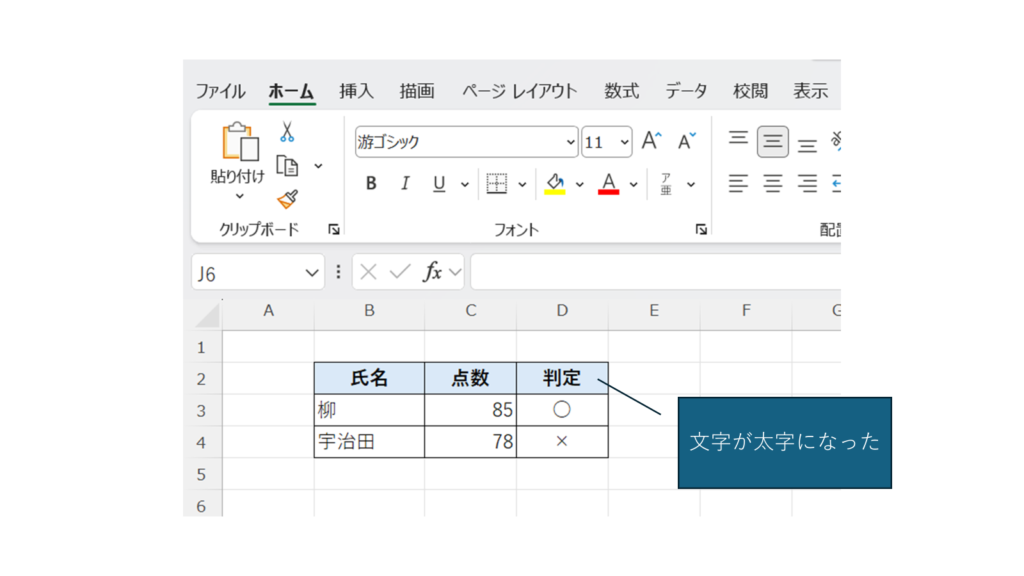Toggle Underline formatting
Screen dimensions: 1024x576
(x=438, y=184)
